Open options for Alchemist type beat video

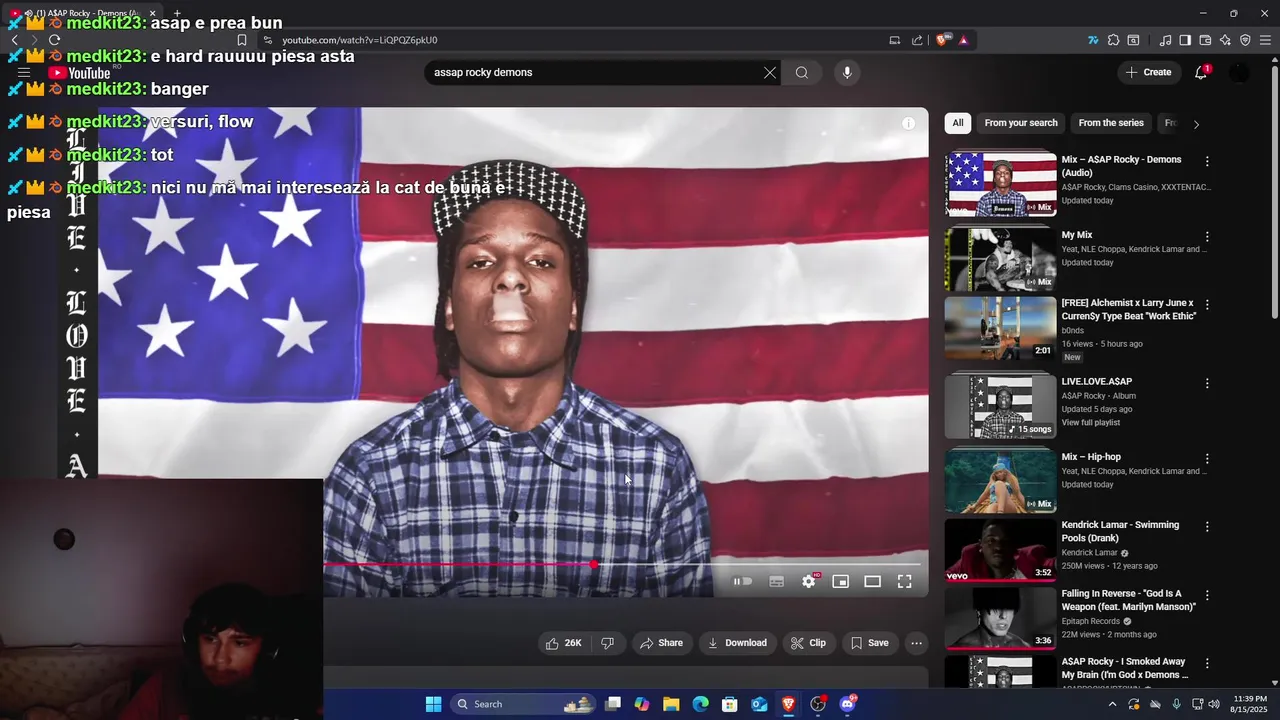click(x=1207, y=305)
